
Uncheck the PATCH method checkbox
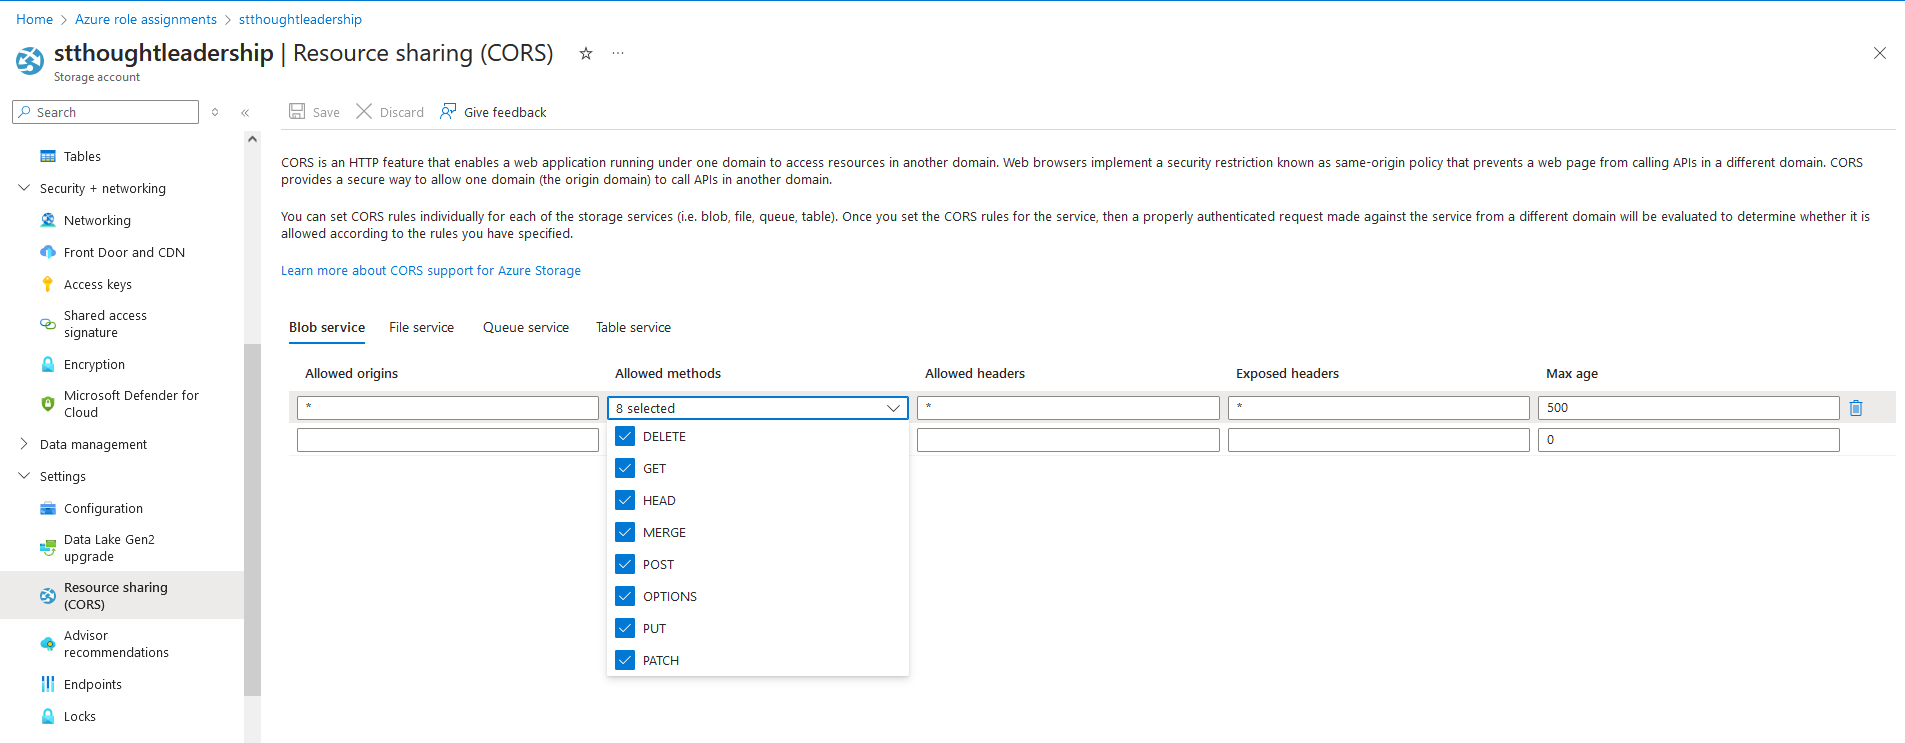point(625,660)
